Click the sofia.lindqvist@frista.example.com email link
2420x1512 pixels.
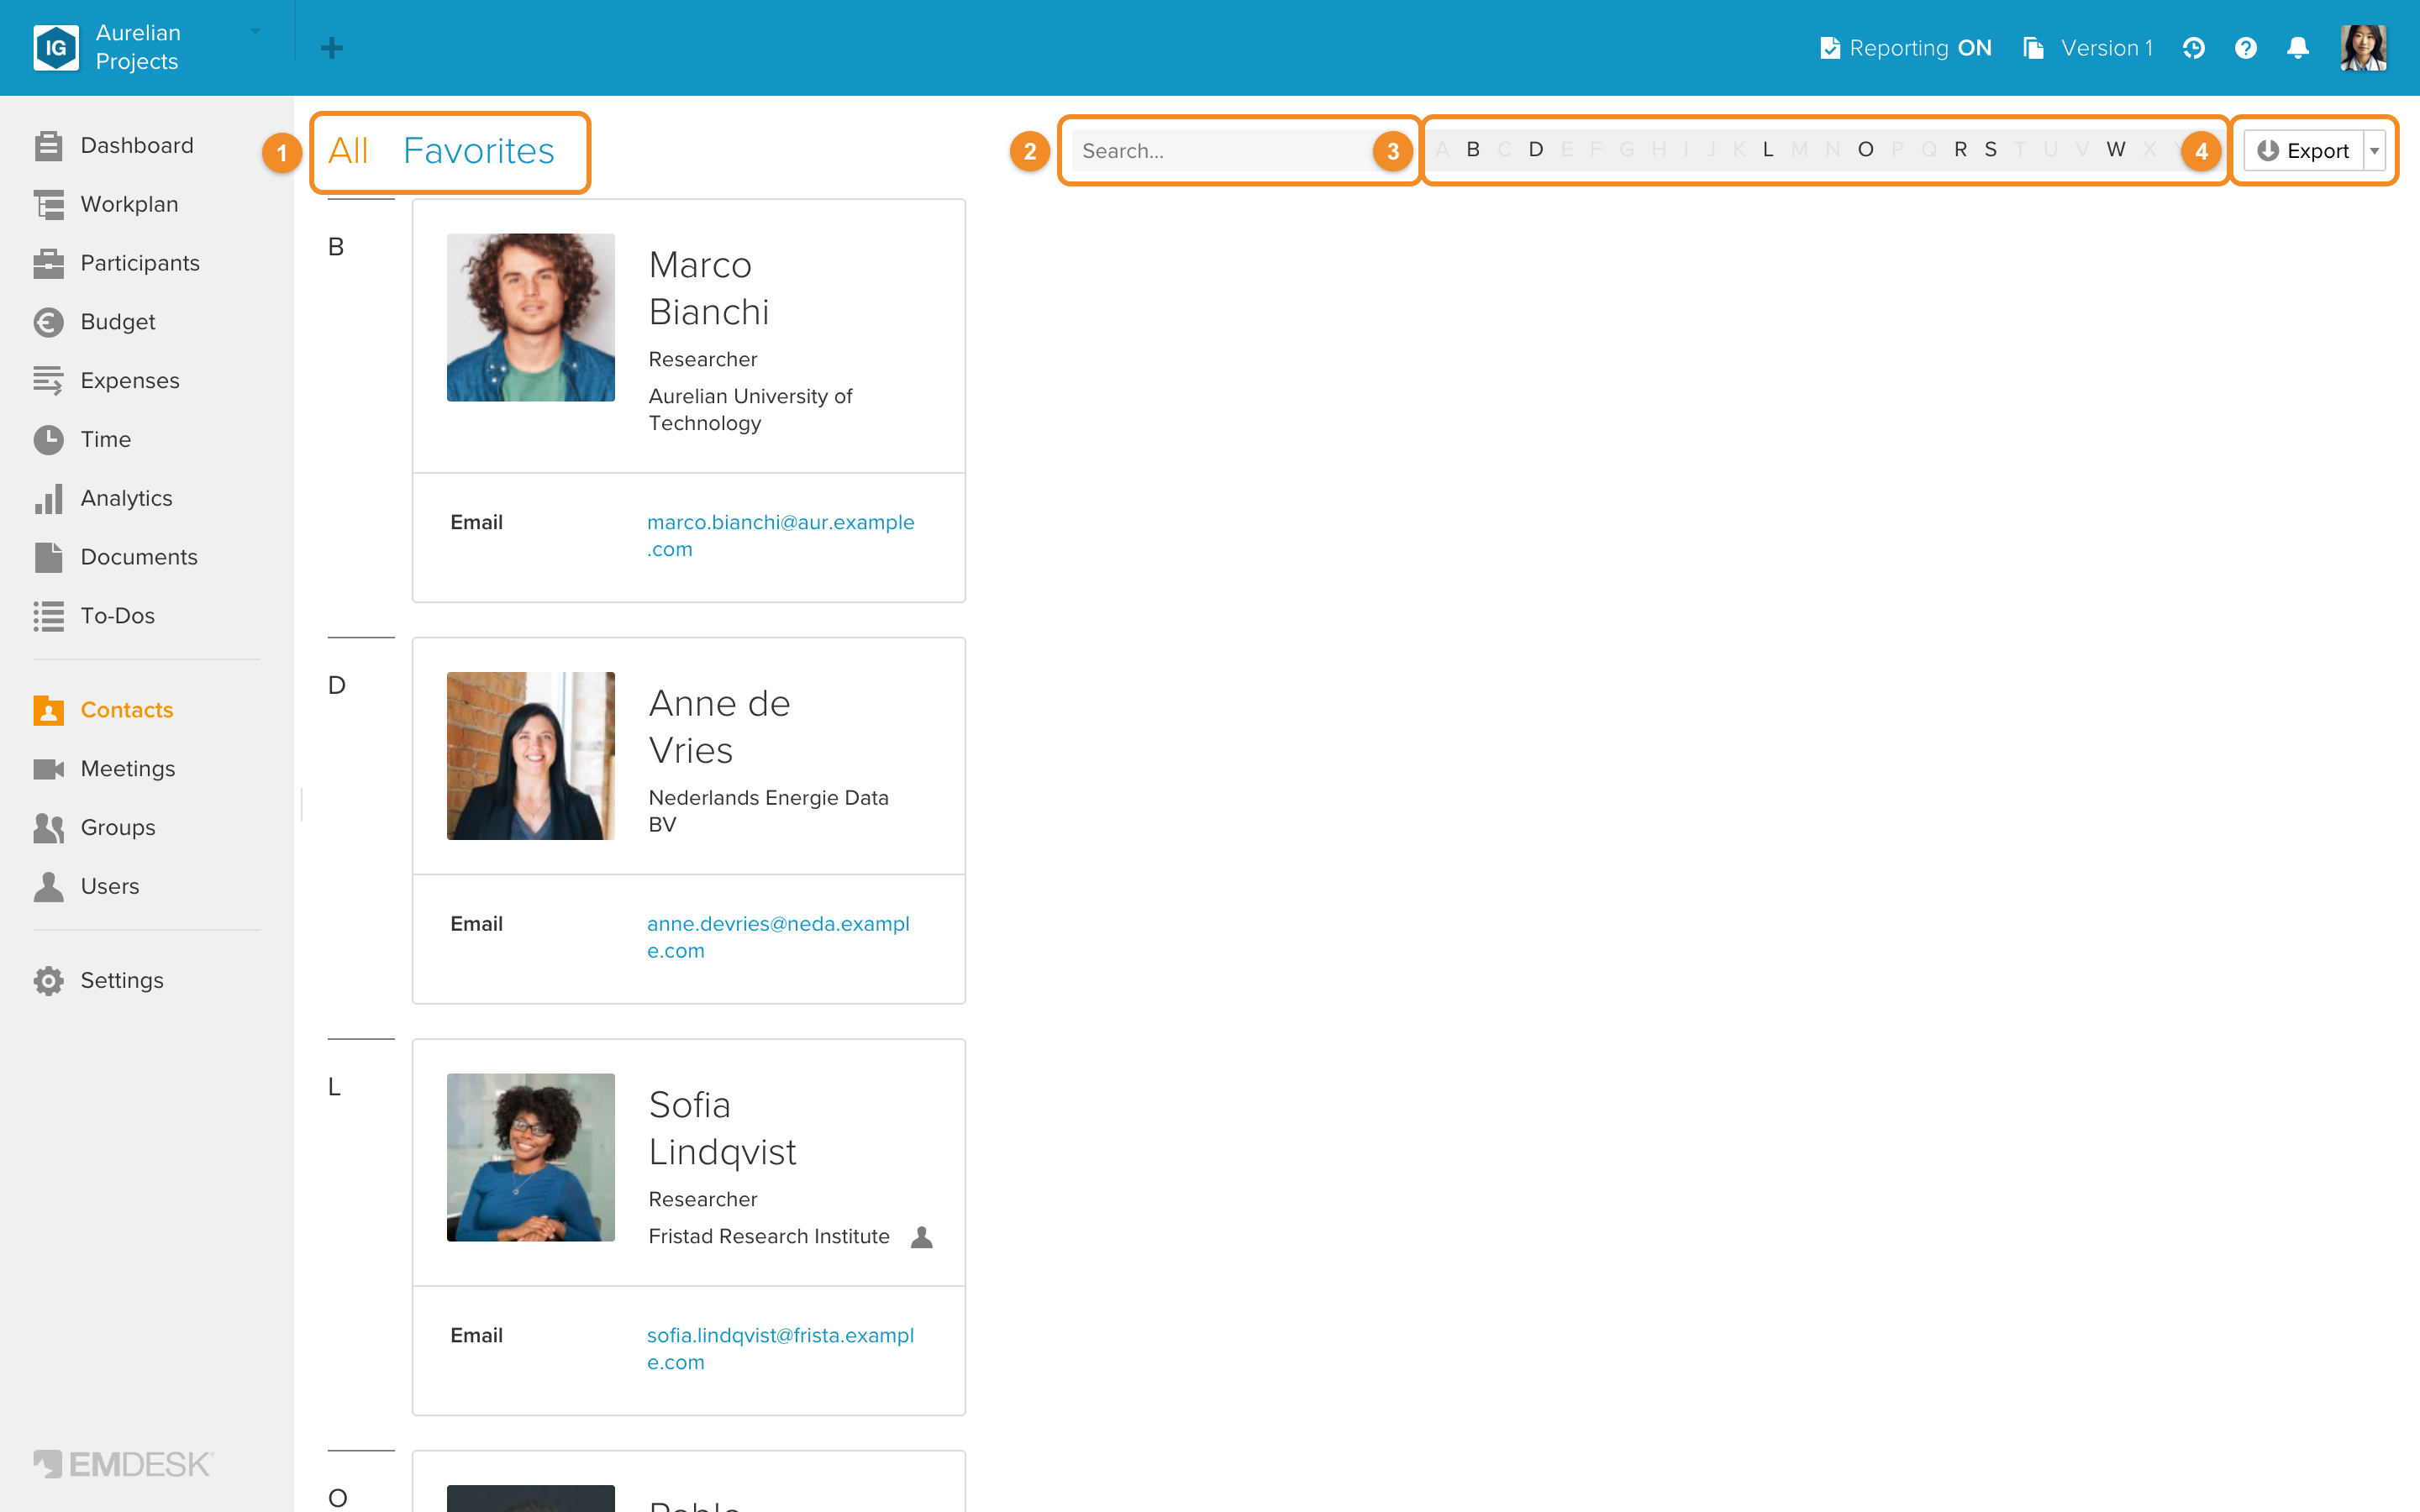pos(780,1349)
